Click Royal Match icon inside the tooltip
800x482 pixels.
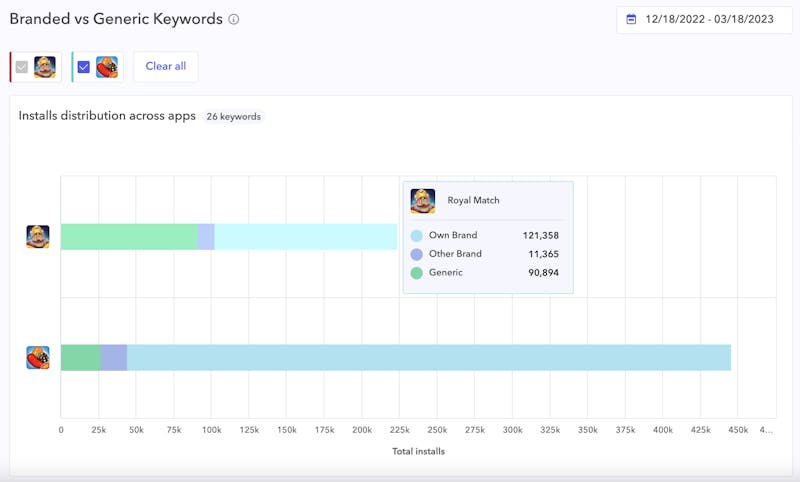click(x=423, y=201)
